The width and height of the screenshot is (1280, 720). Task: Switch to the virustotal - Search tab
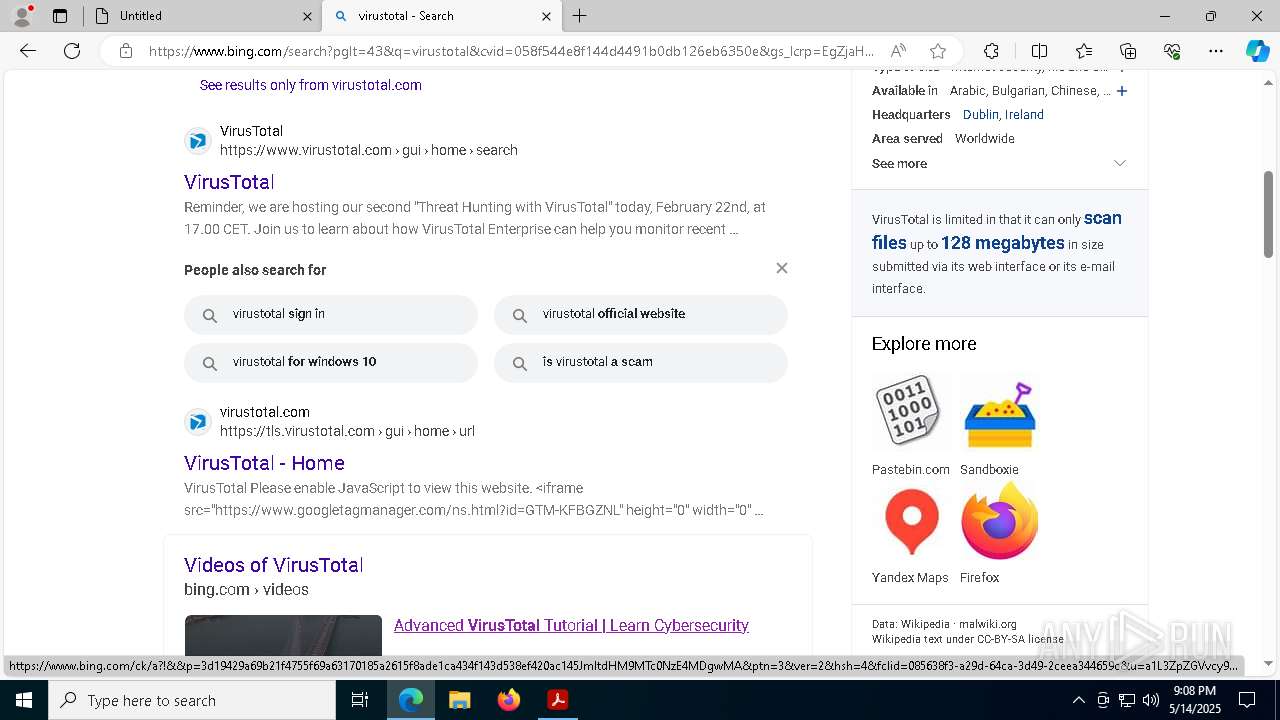pyautogui.click(x=442, y=16)
